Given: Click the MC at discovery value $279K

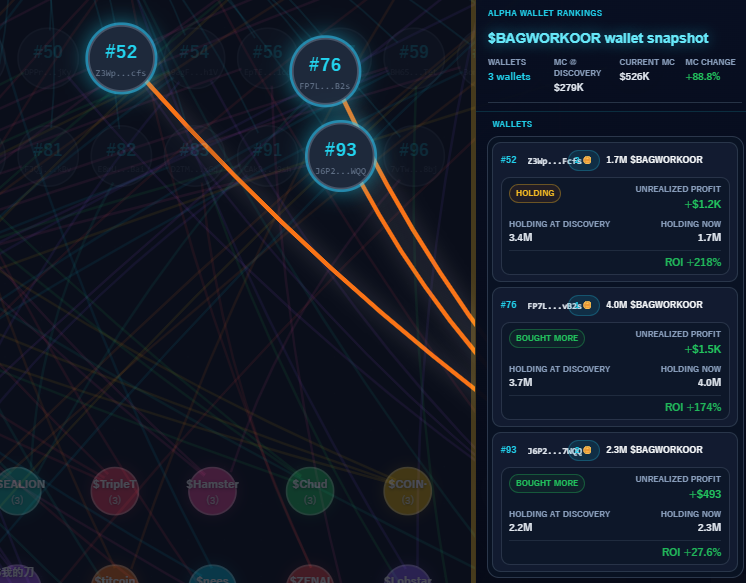Looking at the screenshot, I should coord(569,88).
